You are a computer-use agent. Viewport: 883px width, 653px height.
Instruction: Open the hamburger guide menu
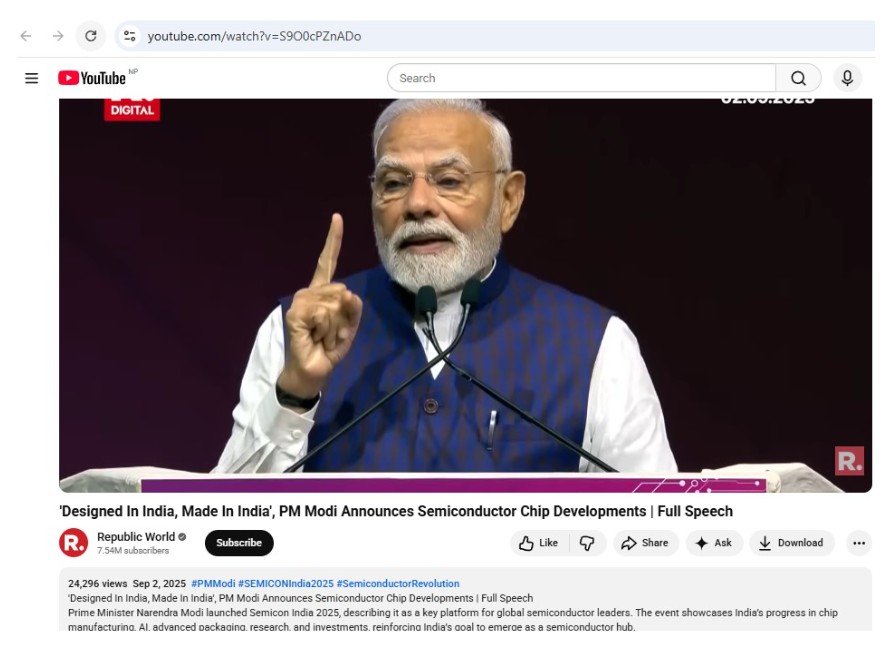pos(32,78)
